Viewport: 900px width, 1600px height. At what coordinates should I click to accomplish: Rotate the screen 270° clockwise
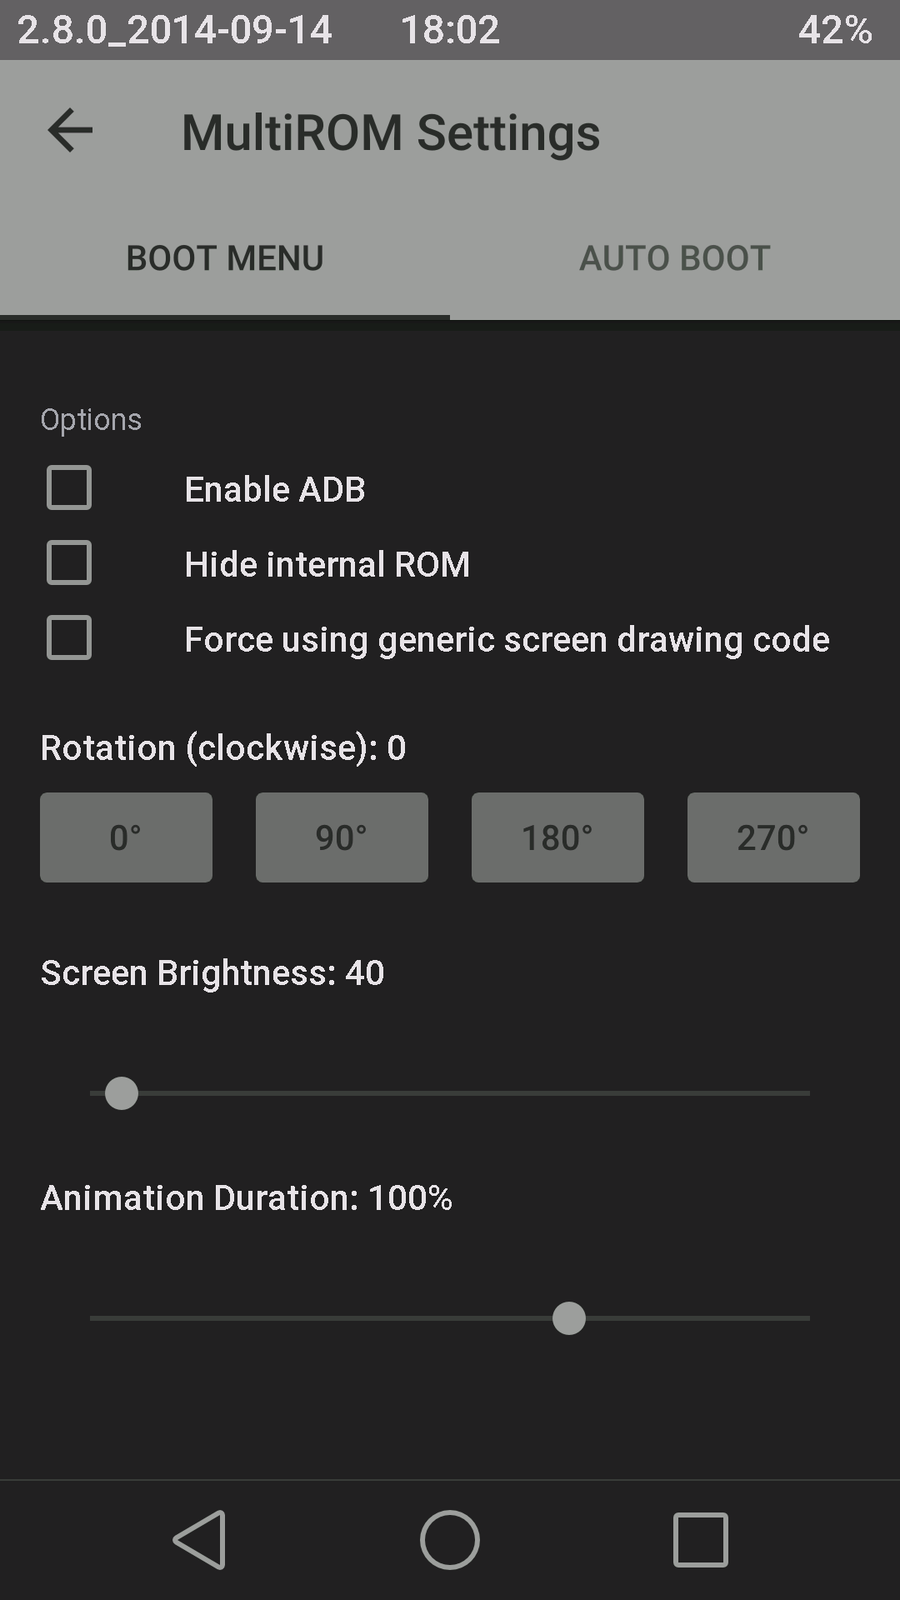coord(773,837)
